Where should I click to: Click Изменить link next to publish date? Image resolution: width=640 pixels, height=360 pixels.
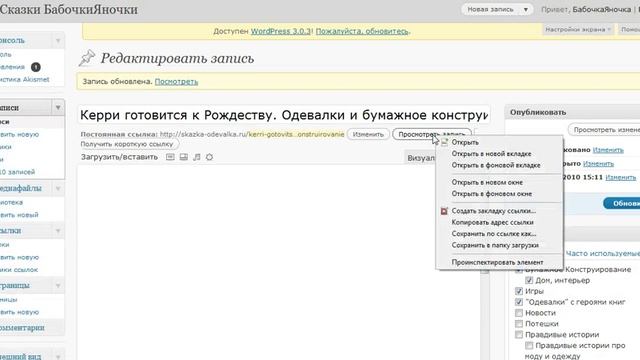coord(620,178)
